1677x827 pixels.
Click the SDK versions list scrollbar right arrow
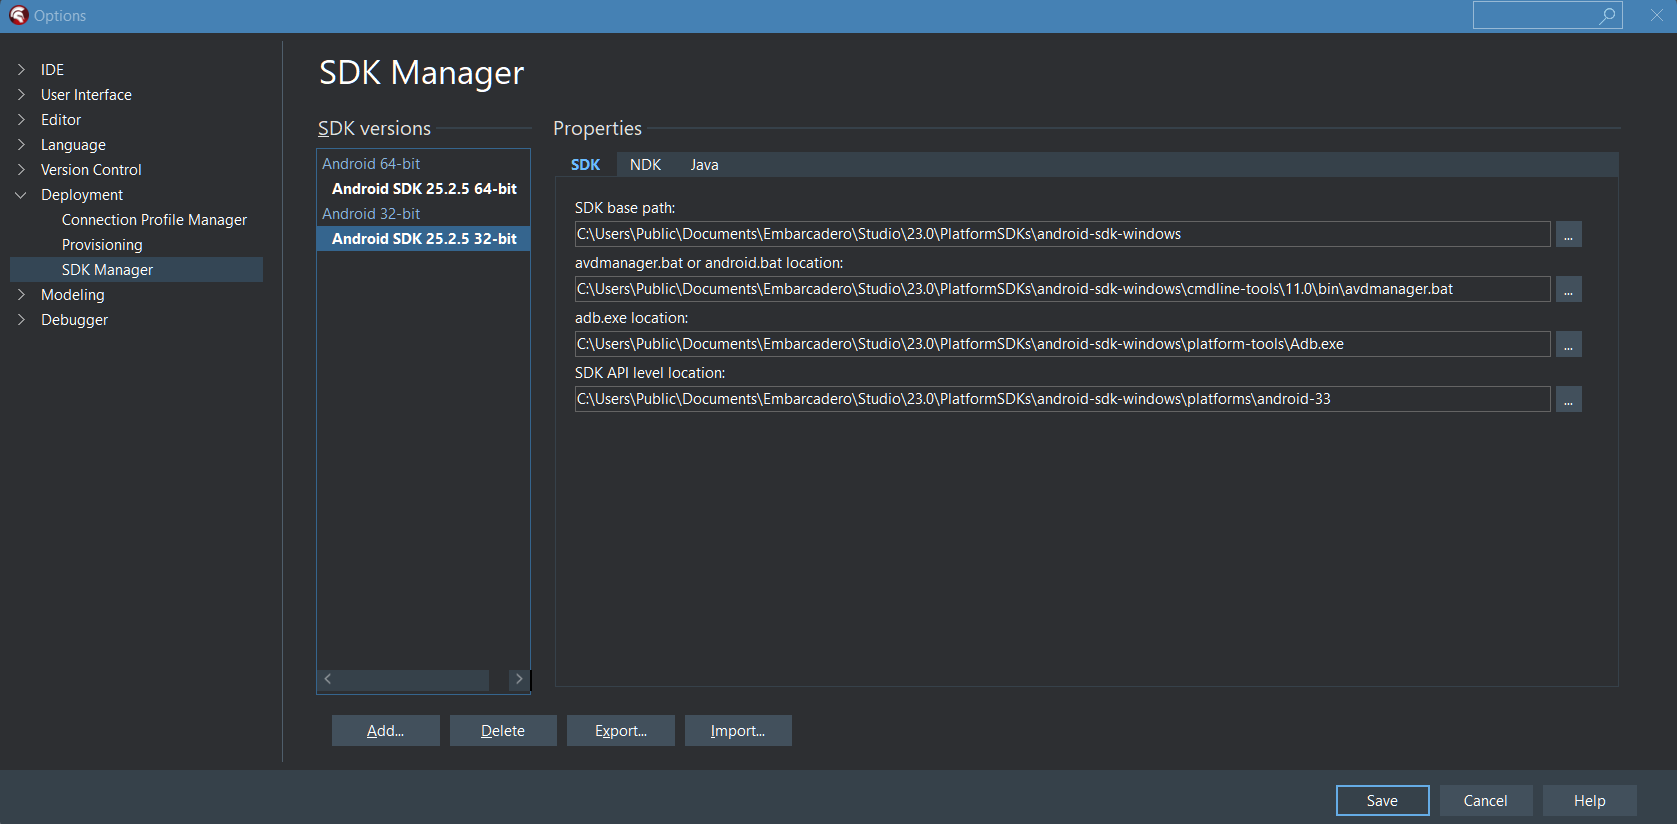[518, 679]
